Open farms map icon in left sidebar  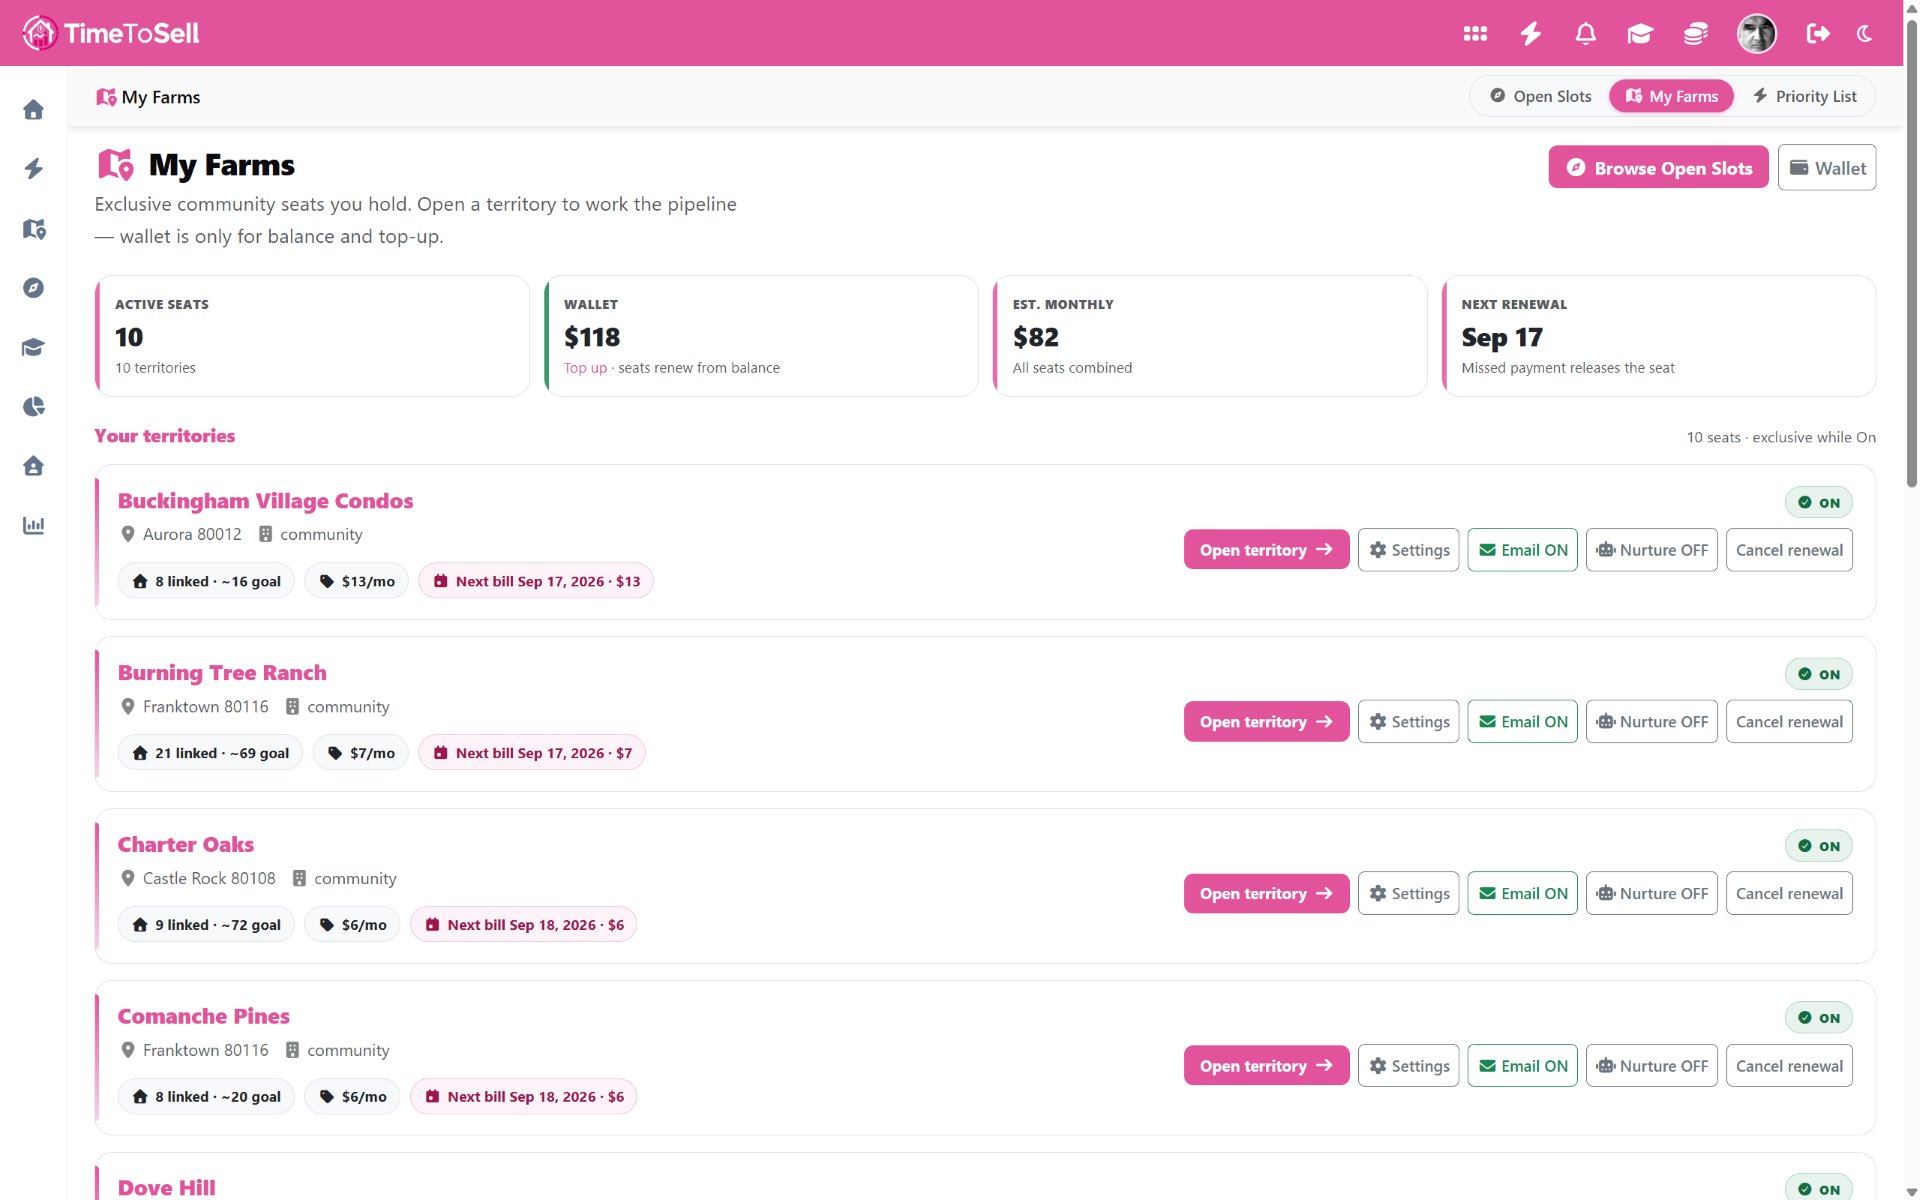[x=33, y=229]
